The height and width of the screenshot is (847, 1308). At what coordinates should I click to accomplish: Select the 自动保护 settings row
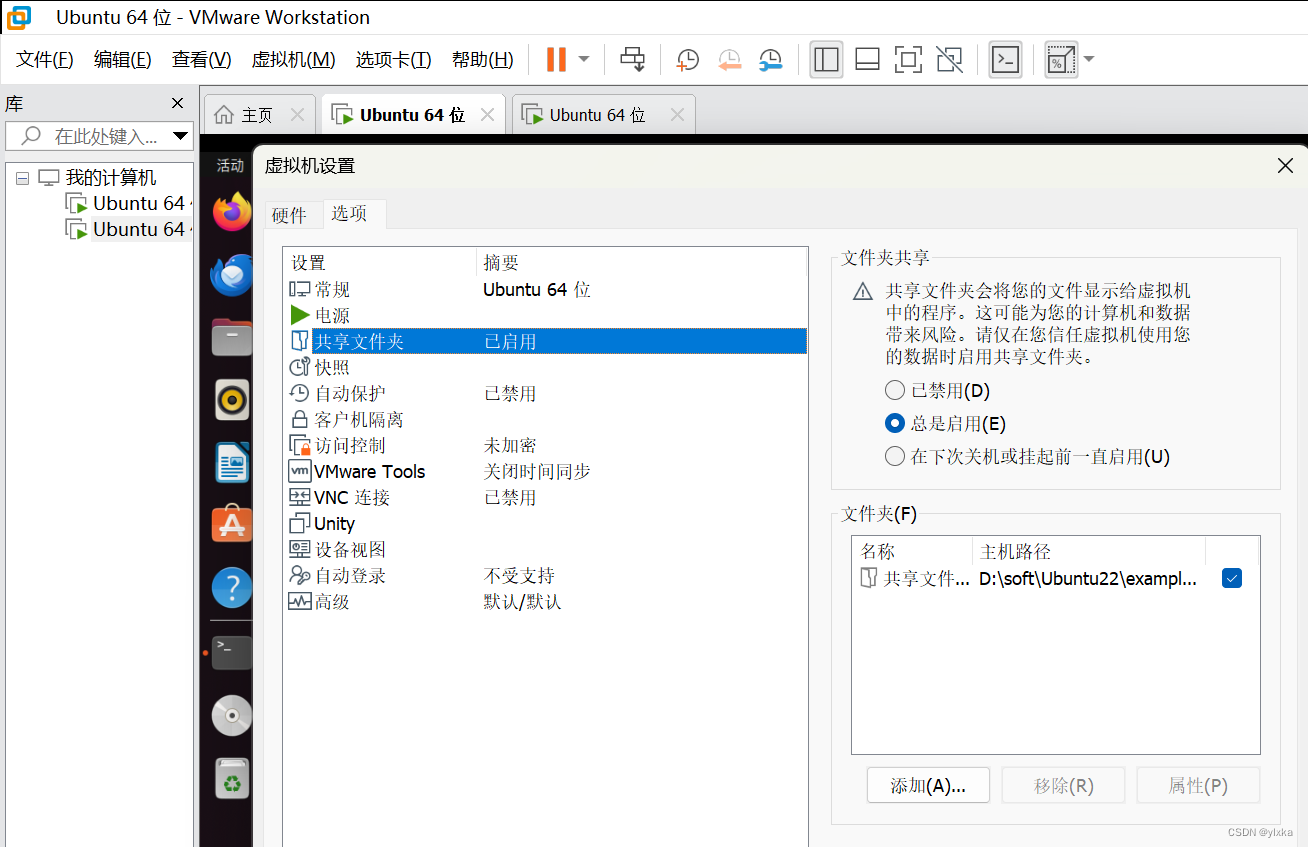point(545,394)
